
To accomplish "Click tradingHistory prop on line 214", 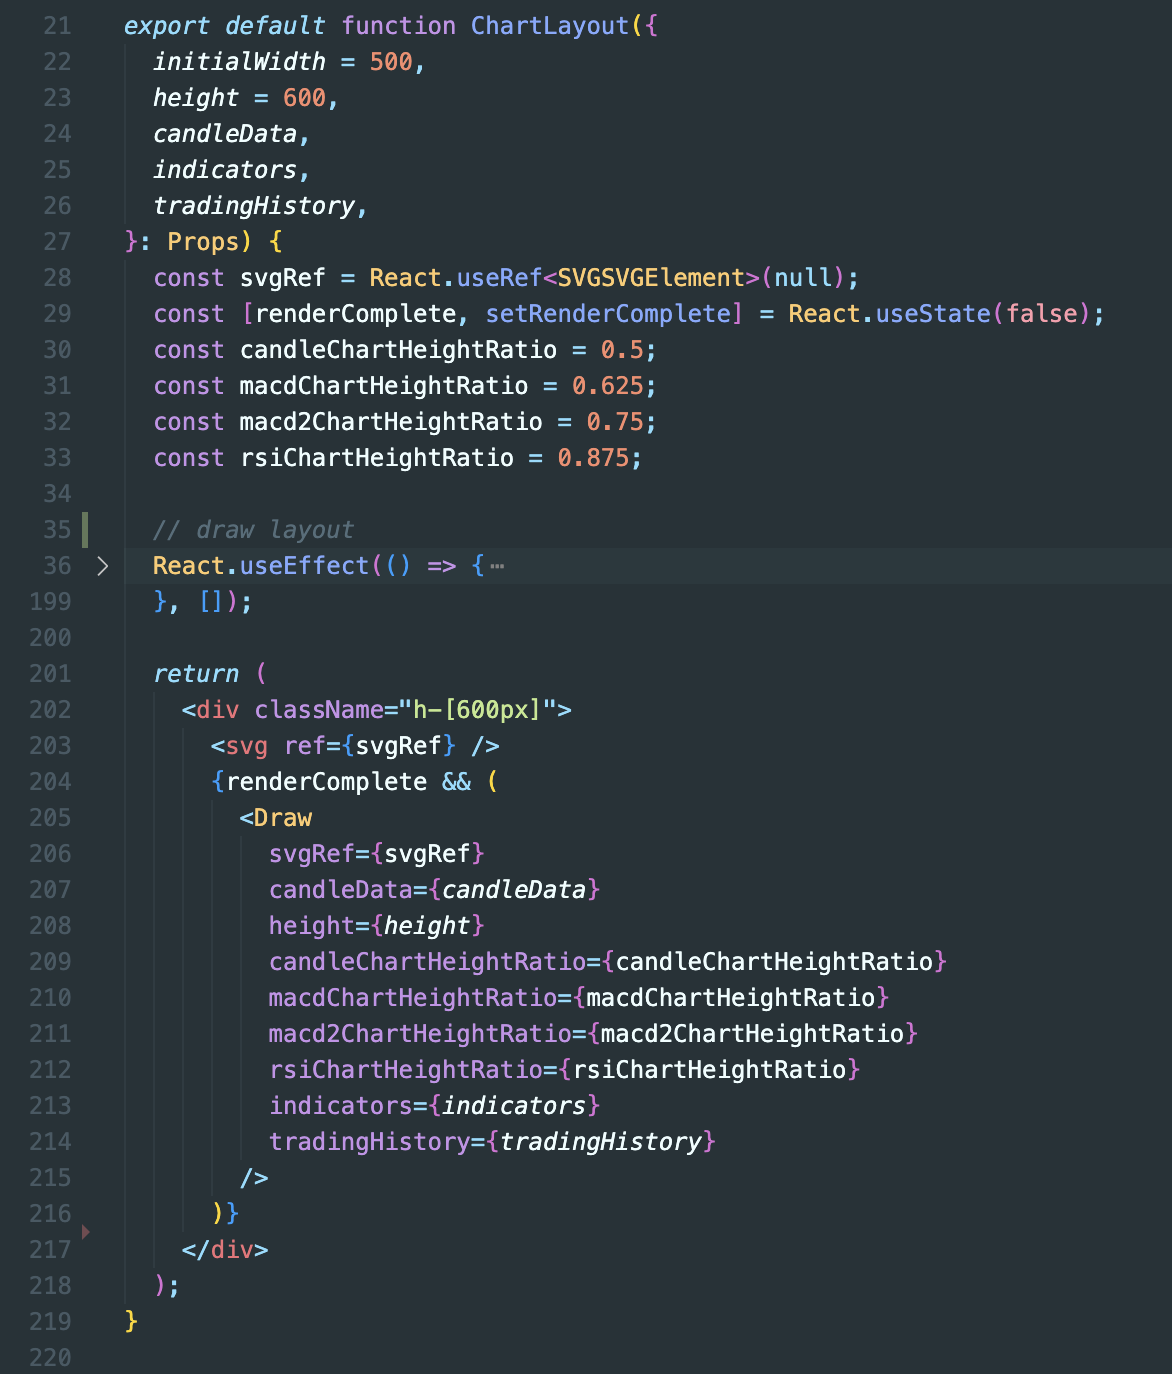I will 370,1142.
